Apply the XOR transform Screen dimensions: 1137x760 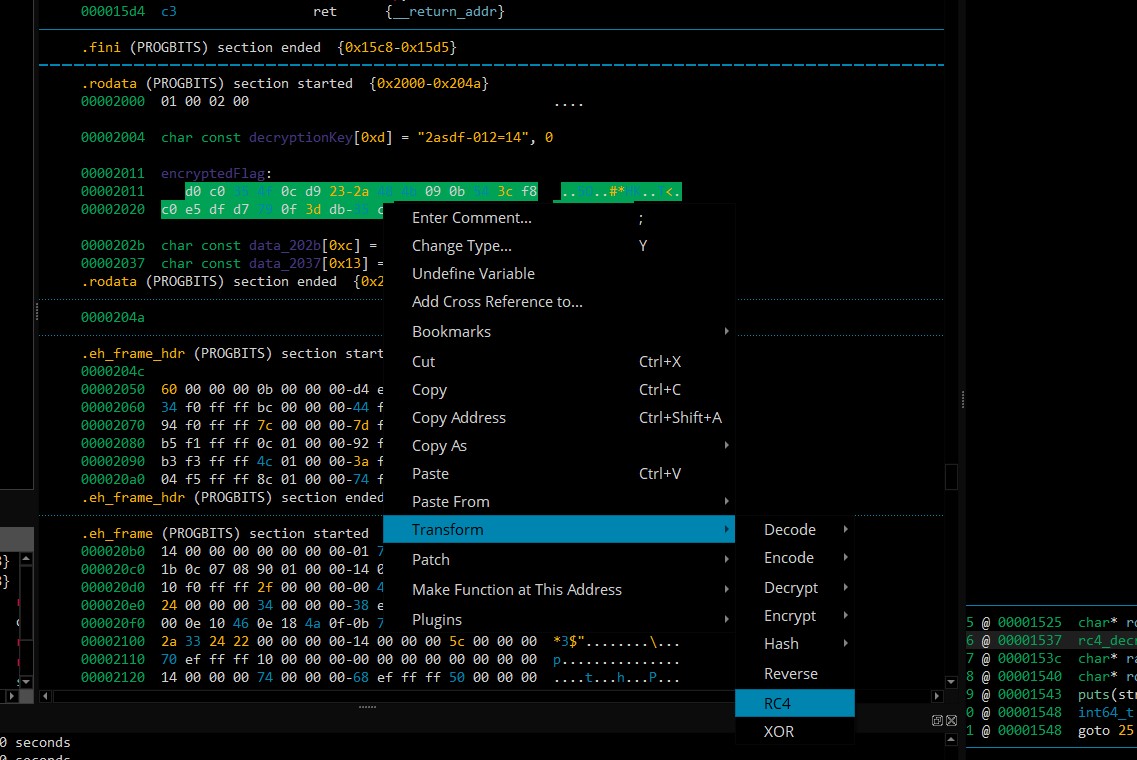pos(795,732)
